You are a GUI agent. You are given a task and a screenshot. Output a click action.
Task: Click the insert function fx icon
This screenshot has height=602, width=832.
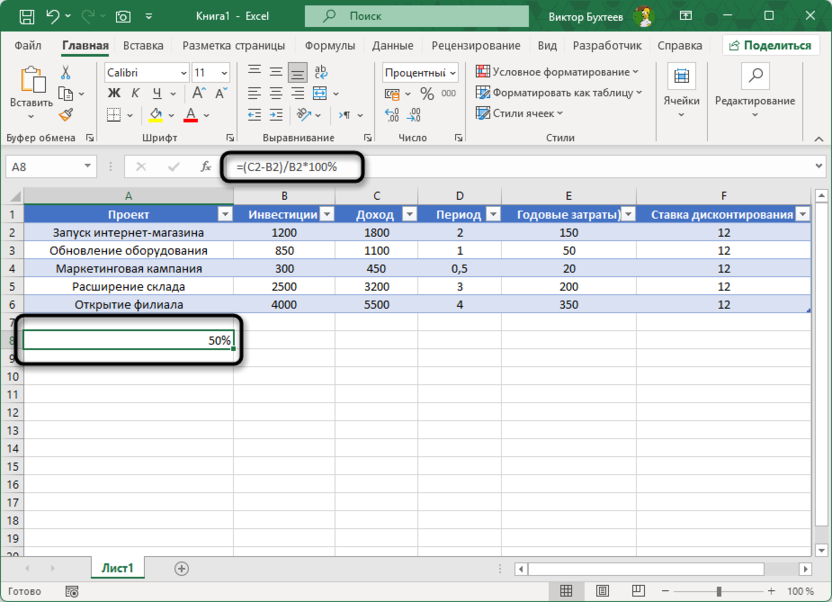pyautogui.click(x=206, y=167)
